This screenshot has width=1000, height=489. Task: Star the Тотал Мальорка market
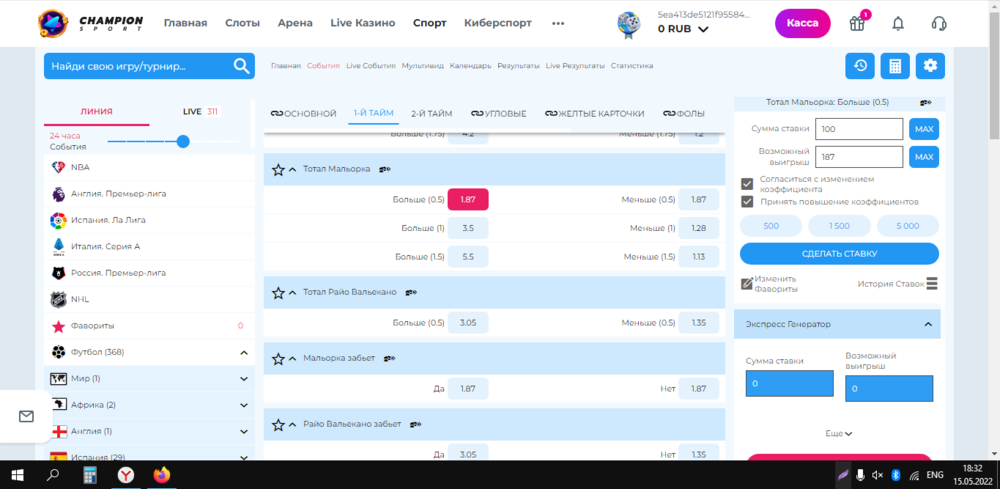[278, 170]
